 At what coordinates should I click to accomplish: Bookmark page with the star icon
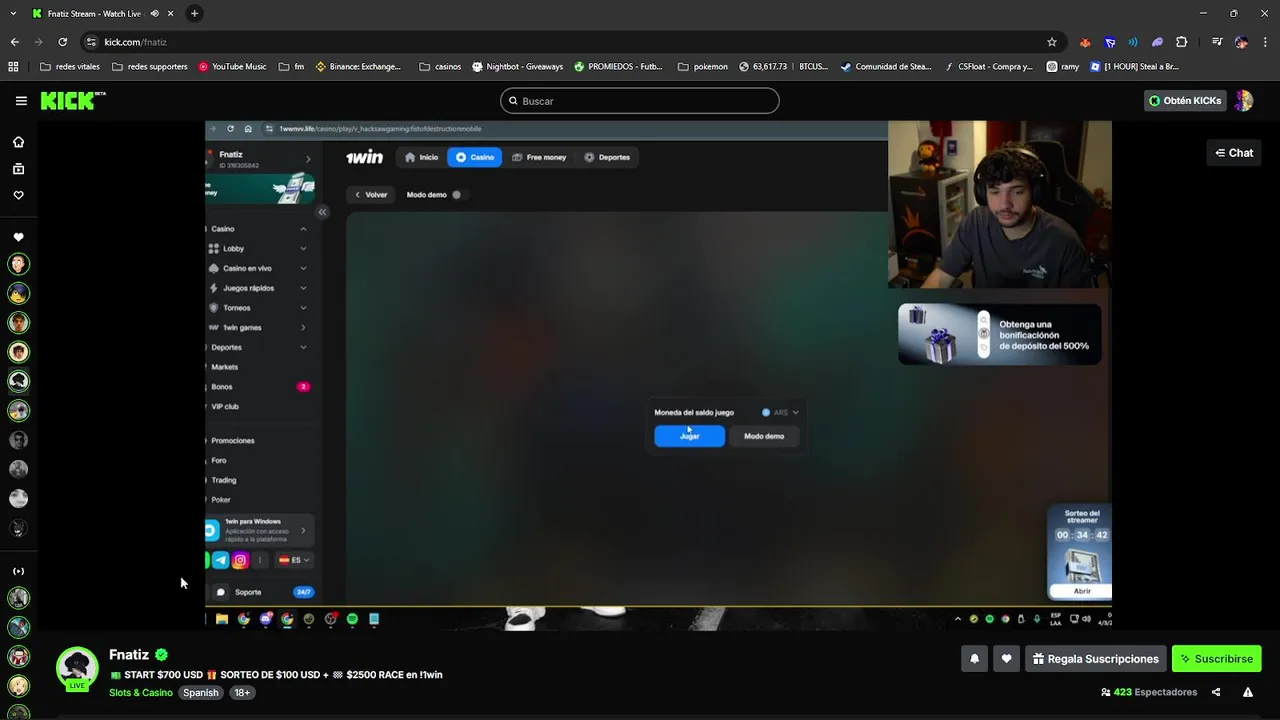pos(1052,42)
